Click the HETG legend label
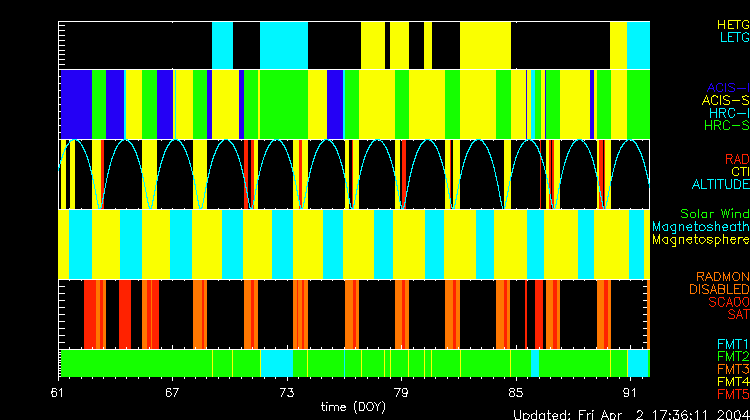The image size is (750, 420). [732, 23]
